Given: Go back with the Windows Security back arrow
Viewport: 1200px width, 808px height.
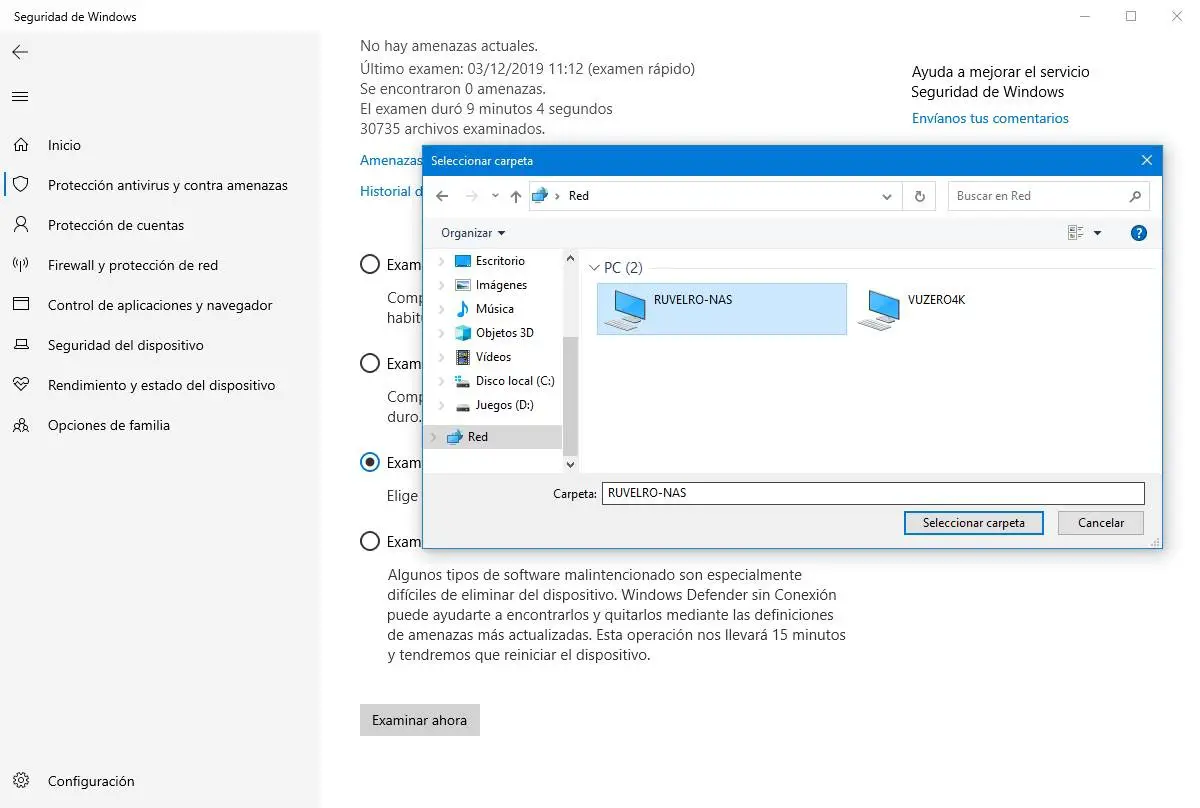Looking at the screenshot, I should point(20,52).
